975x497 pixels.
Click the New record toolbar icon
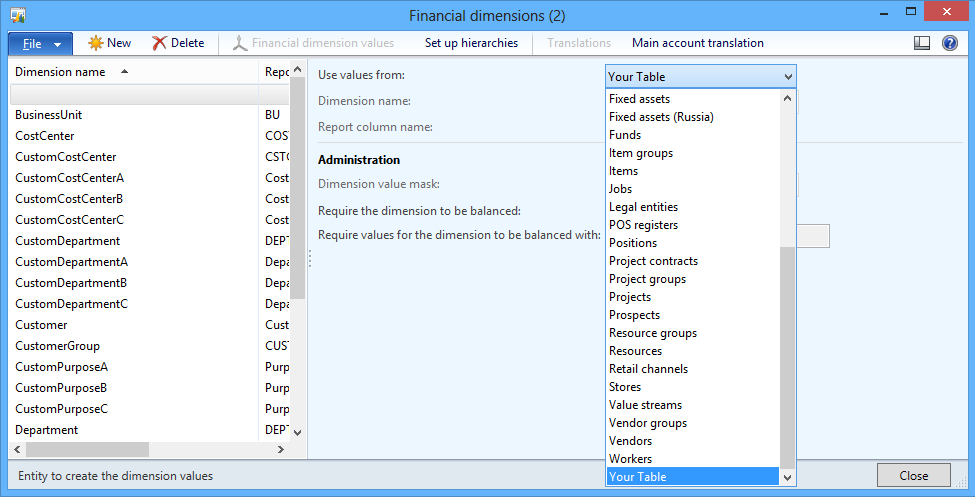[x=96, y=43]
